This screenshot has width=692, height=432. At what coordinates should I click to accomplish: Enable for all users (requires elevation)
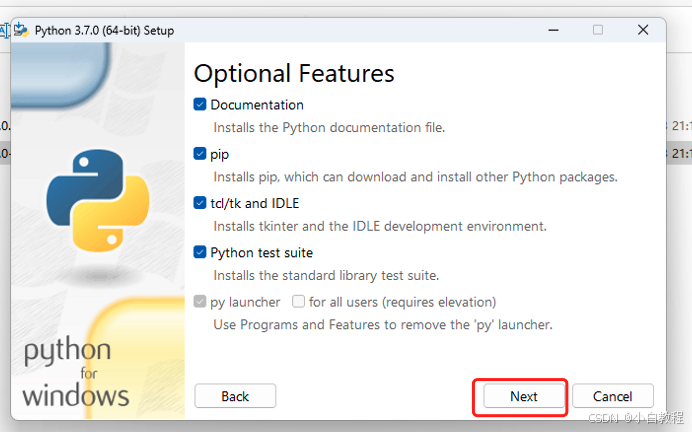pyautogui.click(x=299, y=302)
